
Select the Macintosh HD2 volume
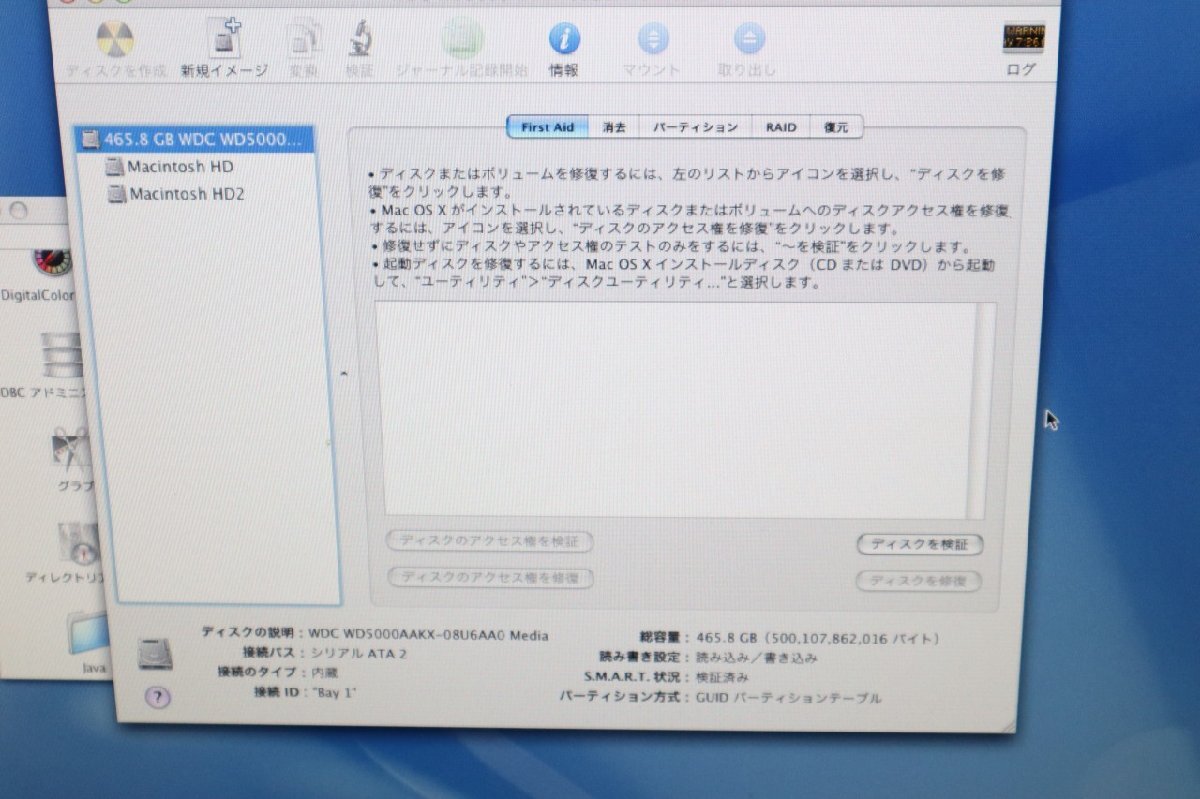186,194
